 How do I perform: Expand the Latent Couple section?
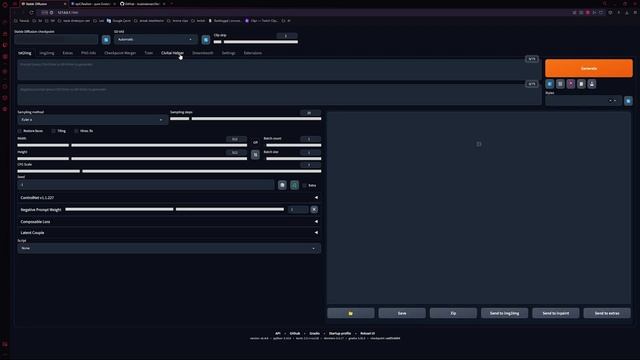(169, 233)
